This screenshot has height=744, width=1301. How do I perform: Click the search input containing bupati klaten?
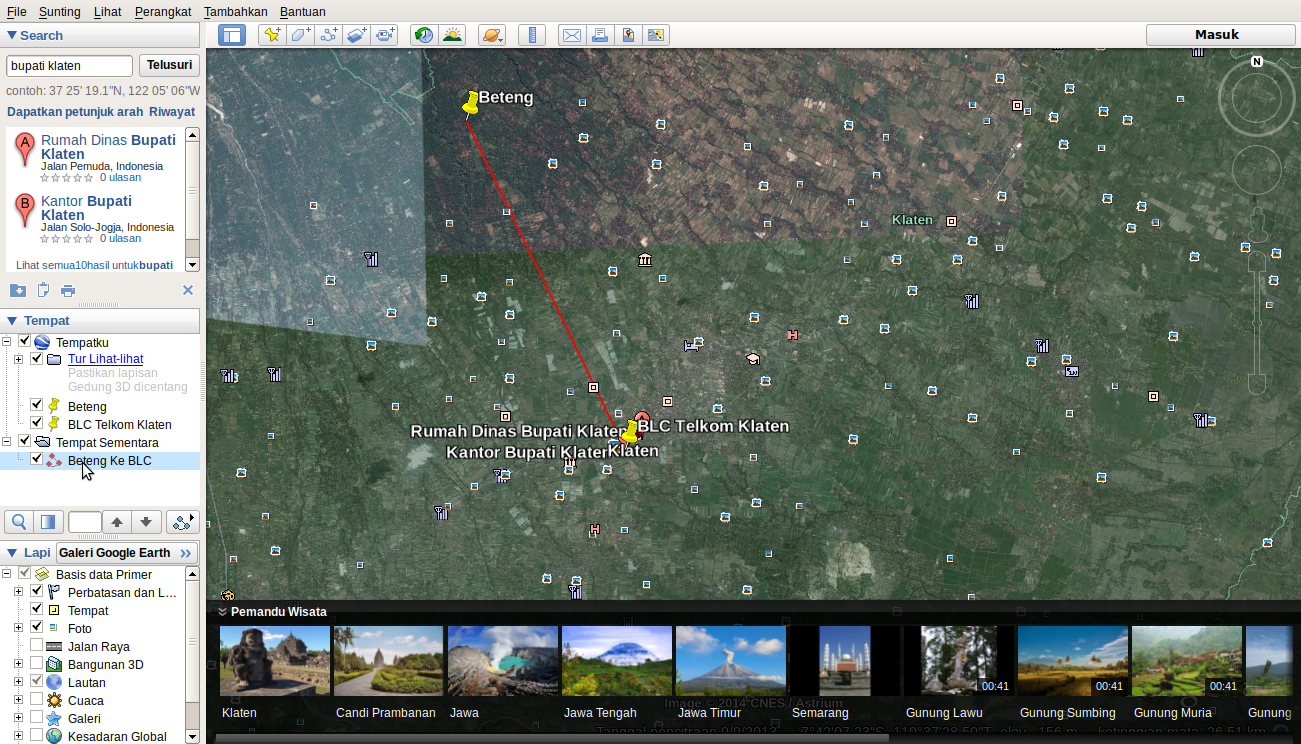69,66
